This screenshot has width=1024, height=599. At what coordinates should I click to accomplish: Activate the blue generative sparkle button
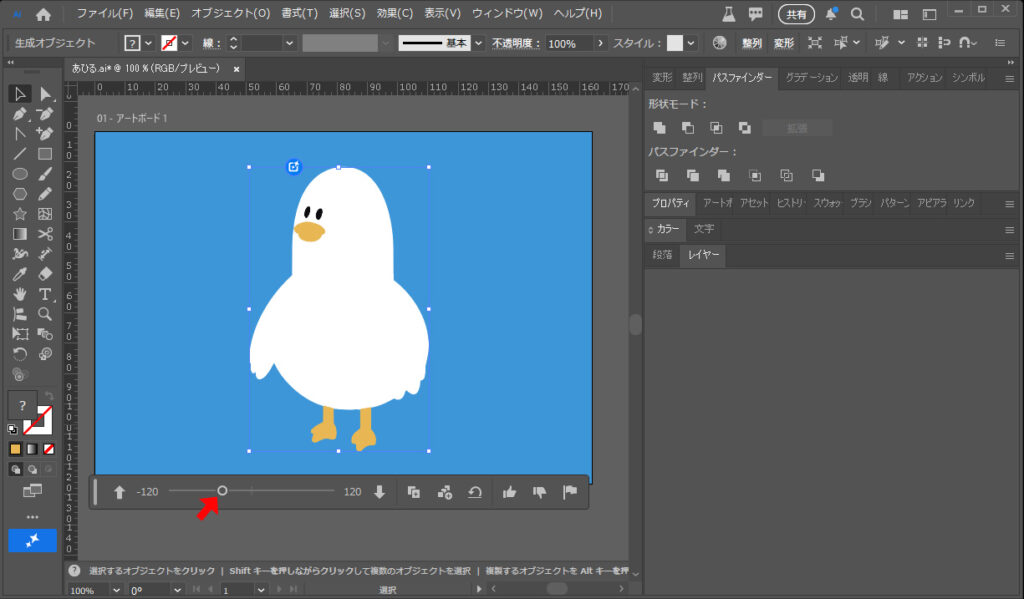click(x=32, y=541)
